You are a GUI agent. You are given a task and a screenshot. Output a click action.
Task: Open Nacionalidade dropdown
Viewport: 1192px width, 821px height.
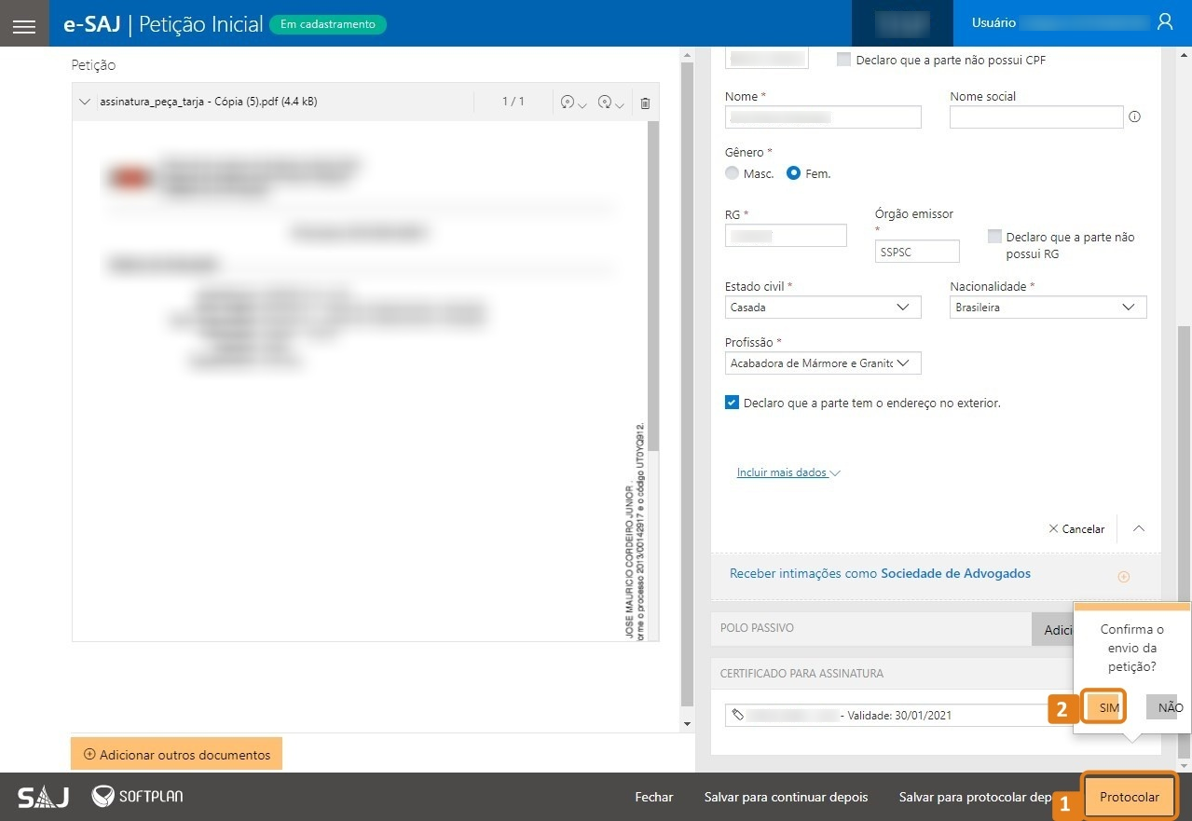coord(1047,307)
